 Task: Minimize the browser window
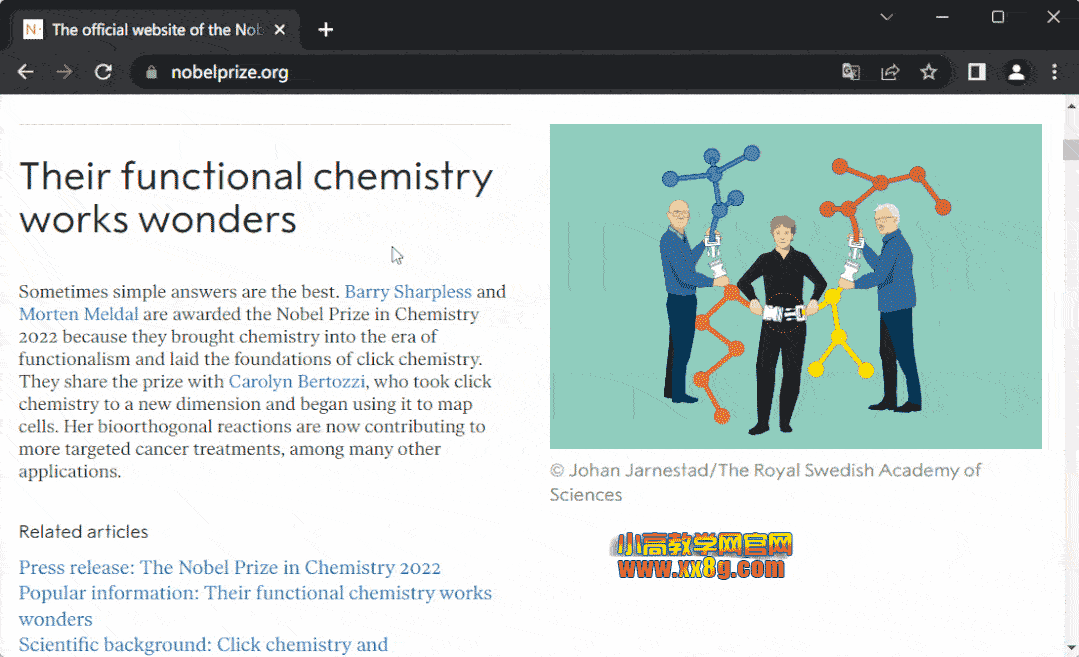pyautogui.click(x=942, y=17)
